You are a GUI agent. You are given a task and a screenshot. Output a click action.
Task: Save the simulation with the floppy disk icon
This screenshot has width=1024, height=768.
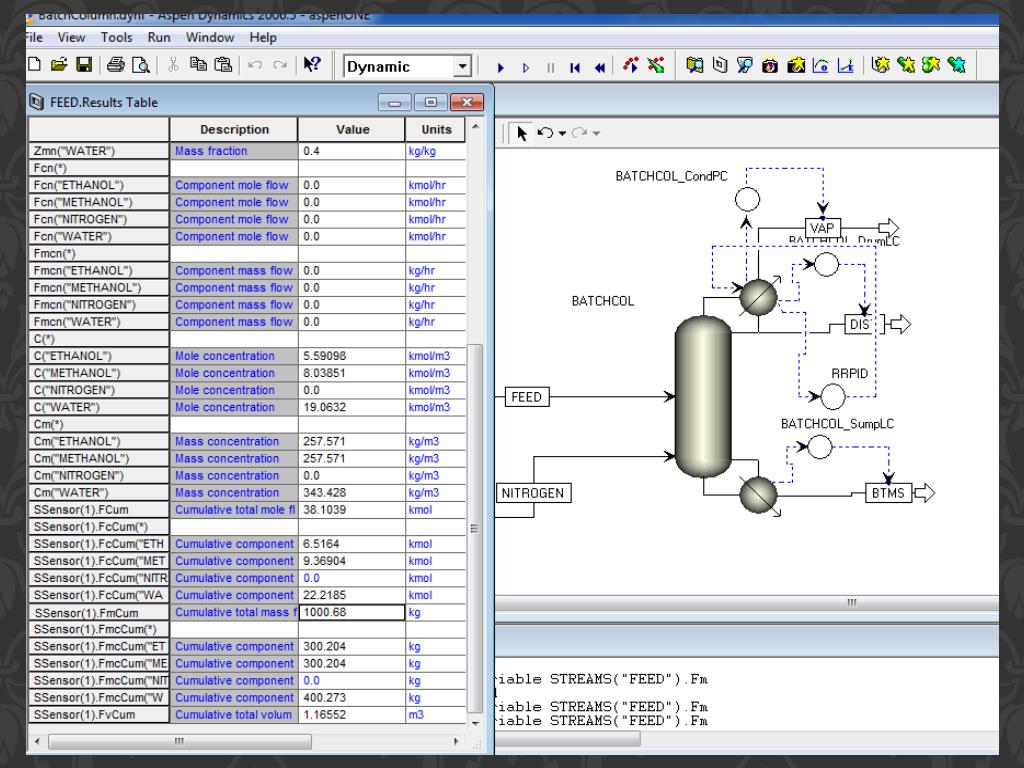pos(84,65)
